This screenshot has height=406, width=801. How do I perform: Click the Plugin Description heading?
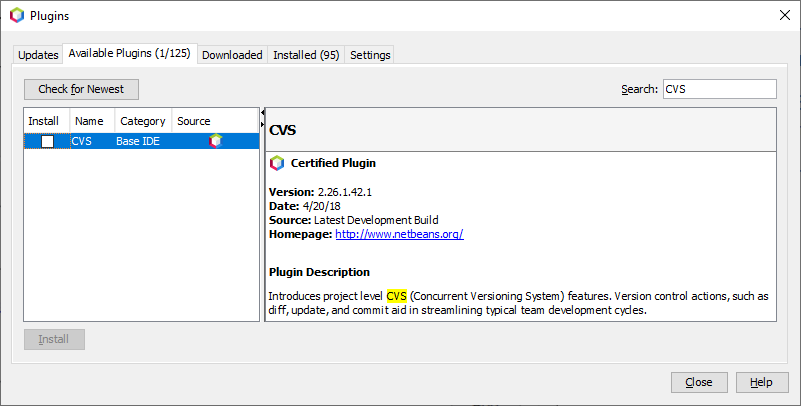[x=319, y=272]
